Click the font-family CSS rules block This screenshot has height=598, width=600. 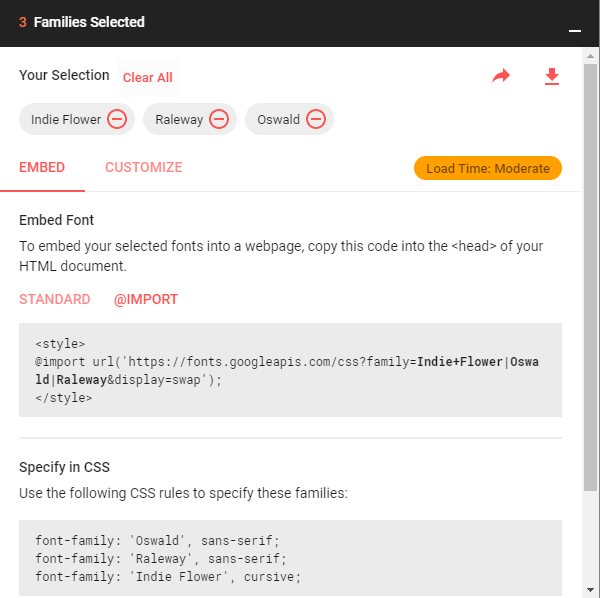pos(290,558)
